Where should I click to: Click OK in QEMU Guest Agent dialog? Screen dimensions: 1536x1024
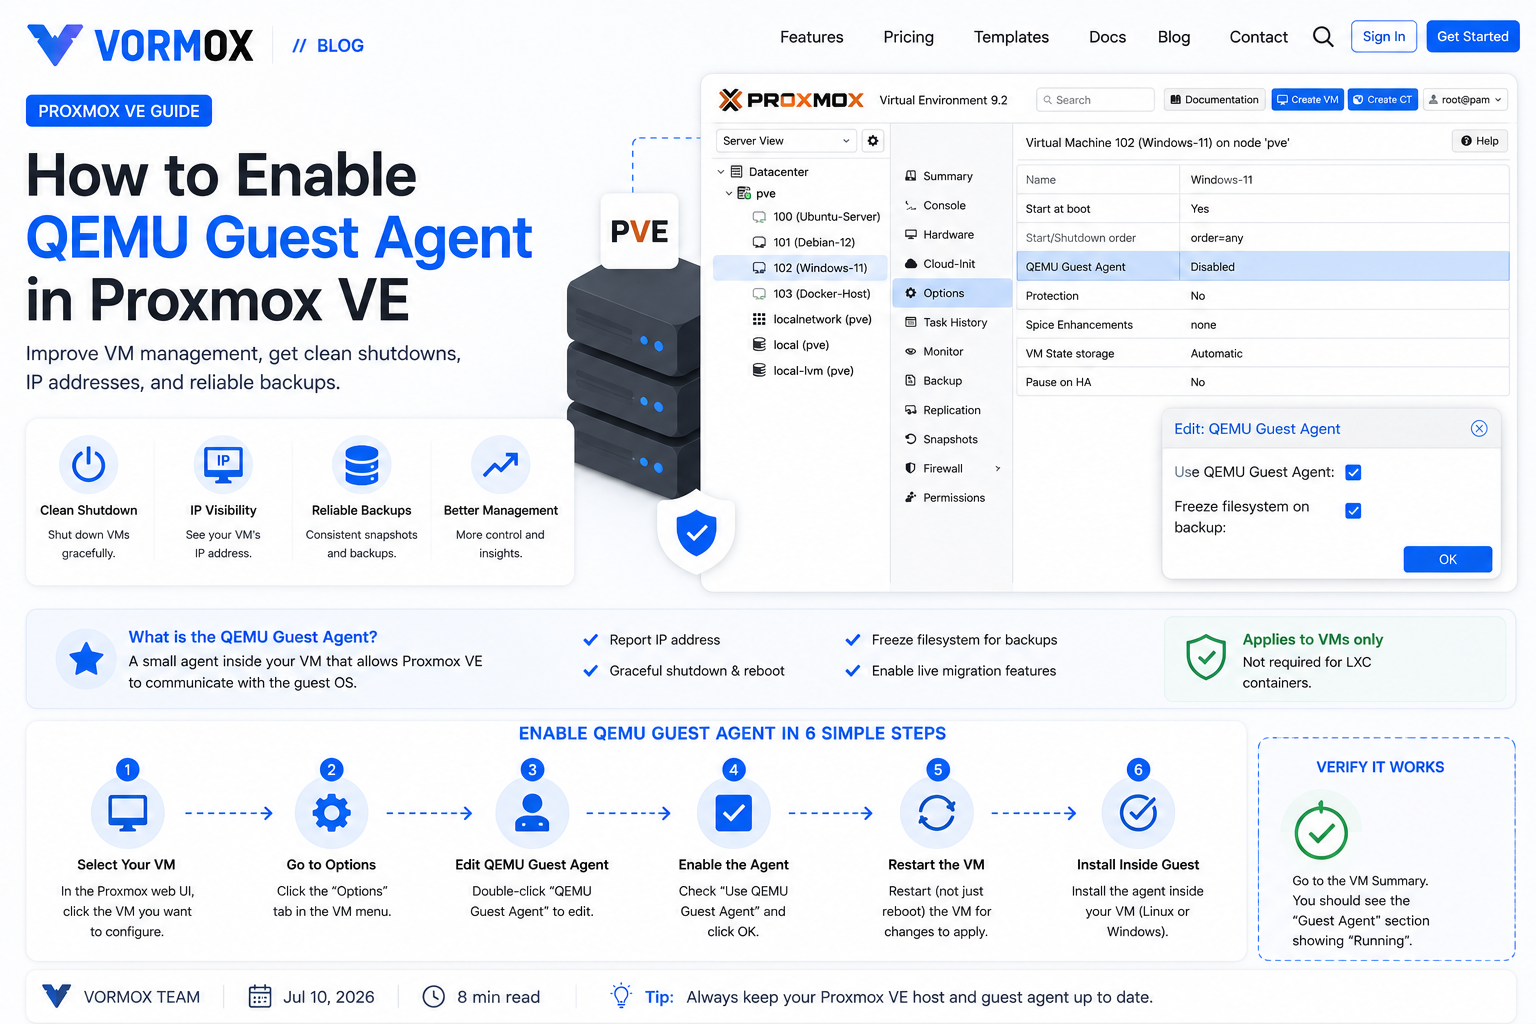1447,559
